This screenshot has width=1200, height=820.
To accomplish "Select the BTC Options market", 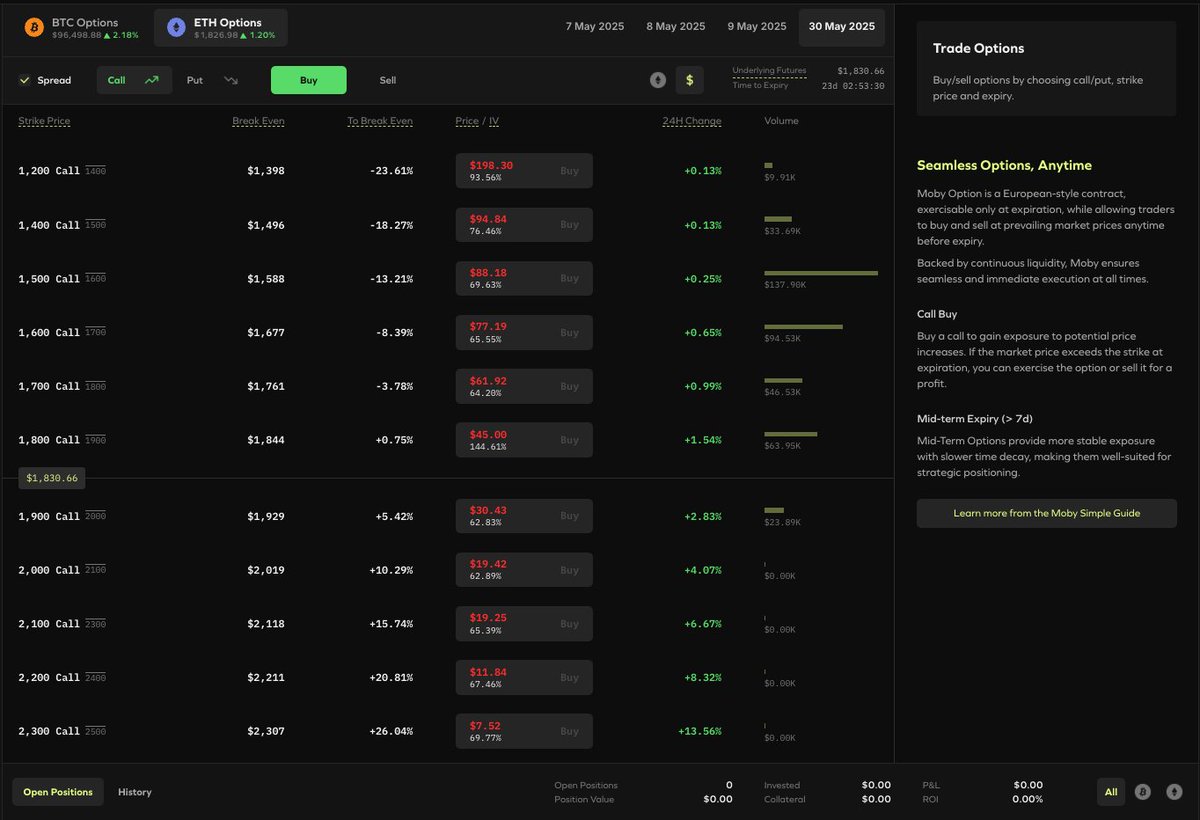I will [81, 28].
